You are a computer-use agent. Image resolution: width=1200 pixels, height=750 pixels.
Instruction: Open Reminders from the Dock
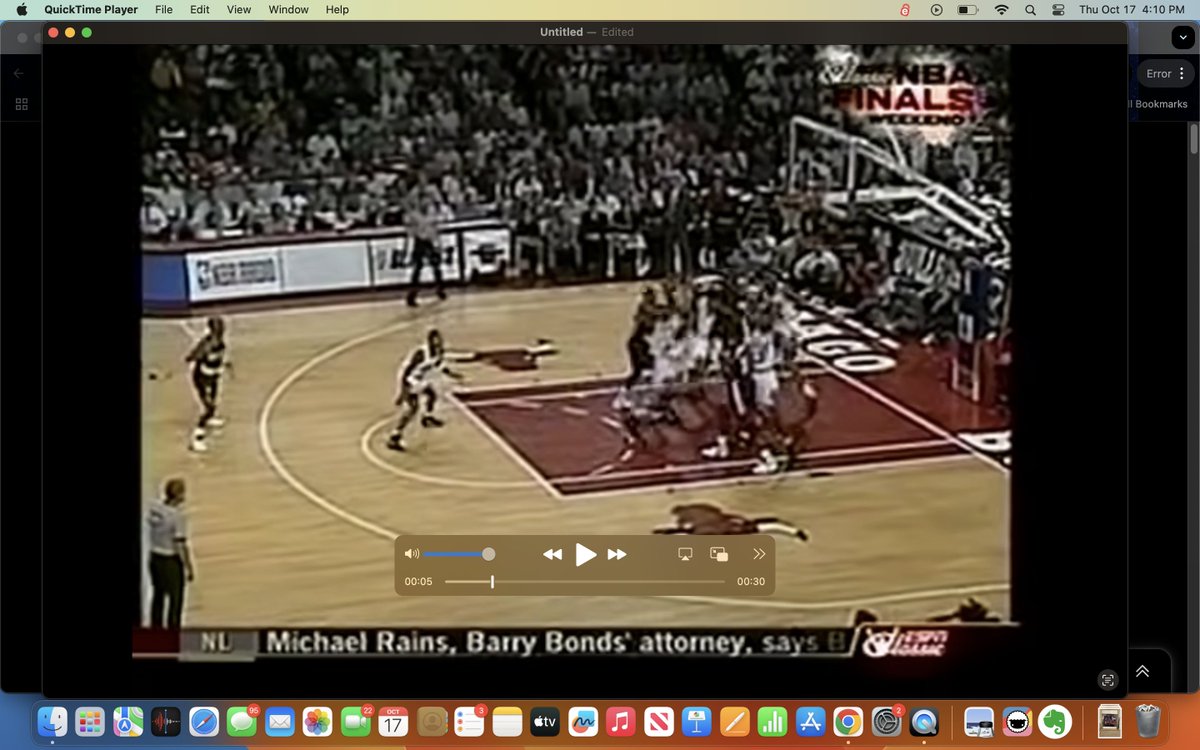[469, 720]
